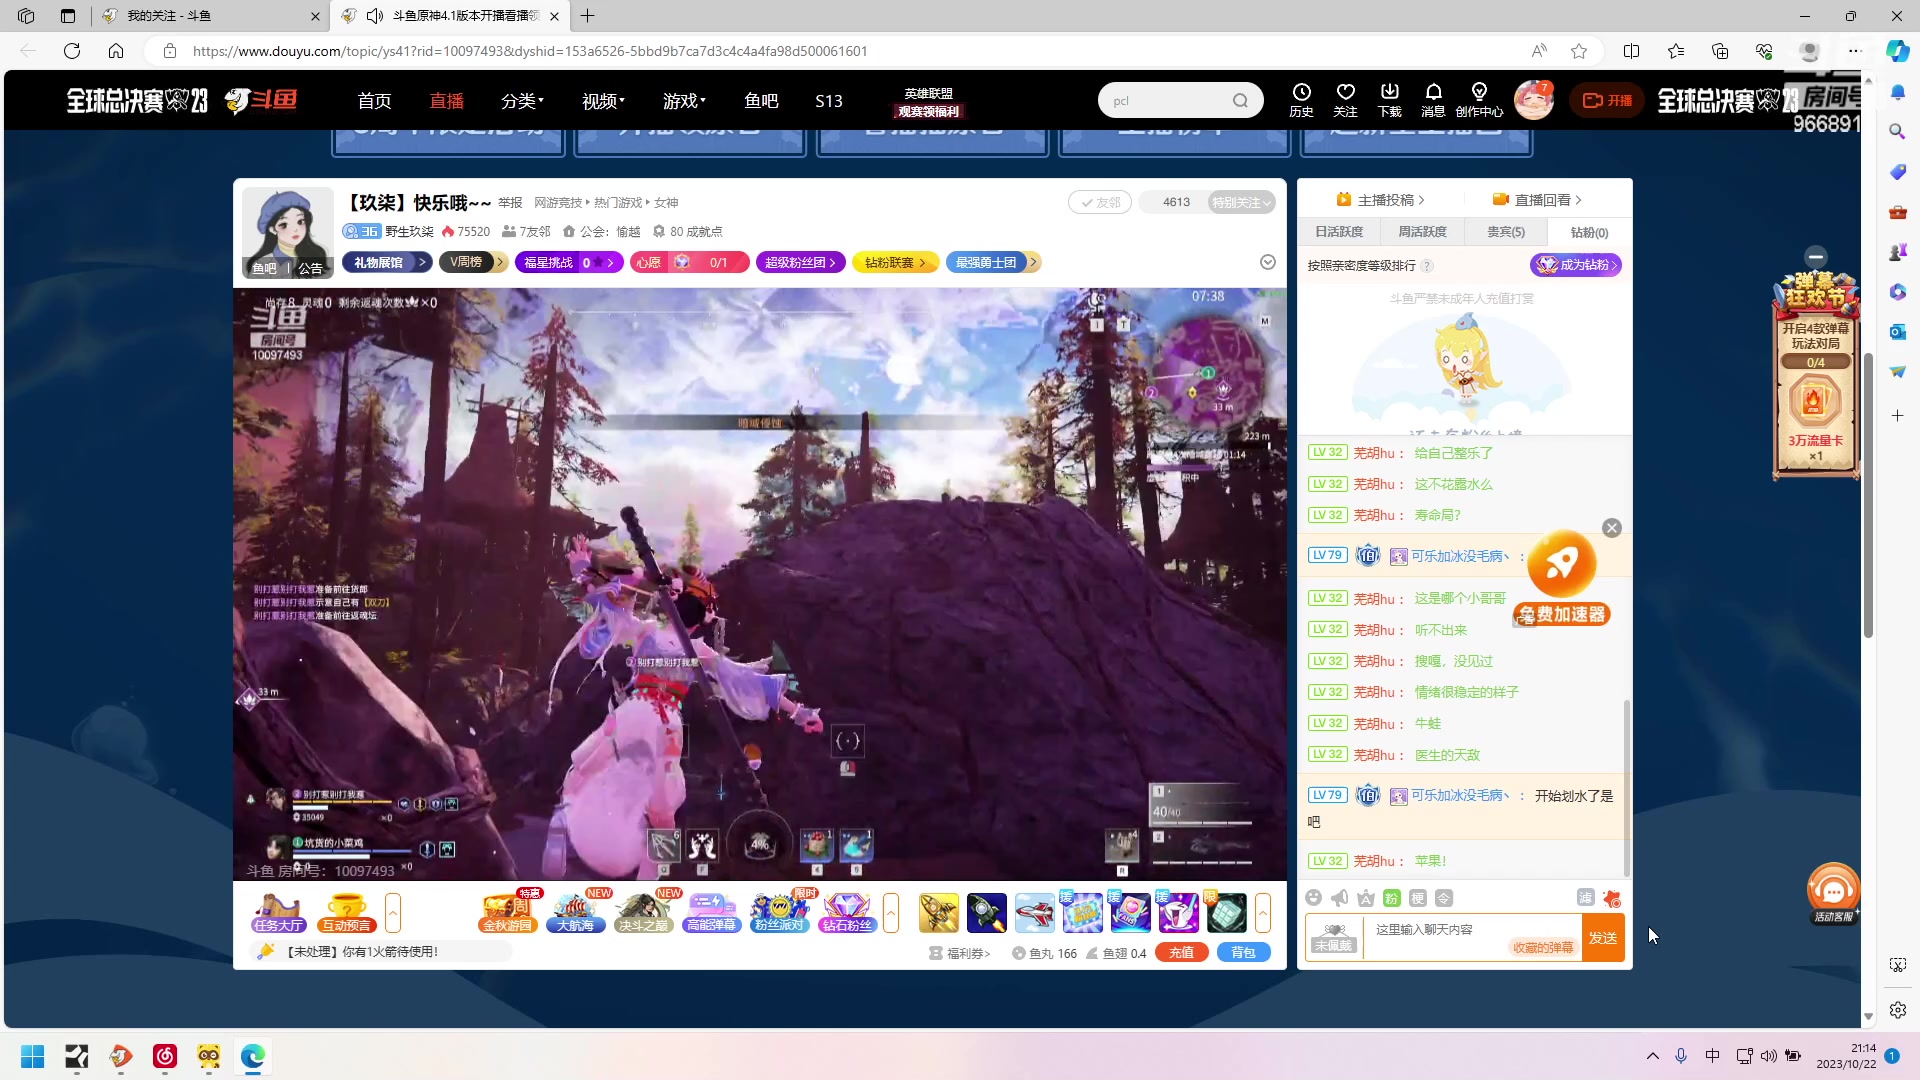1920x1080 pixels.
Task: Expand the 游戏 games dropdown
Action: 684,101
